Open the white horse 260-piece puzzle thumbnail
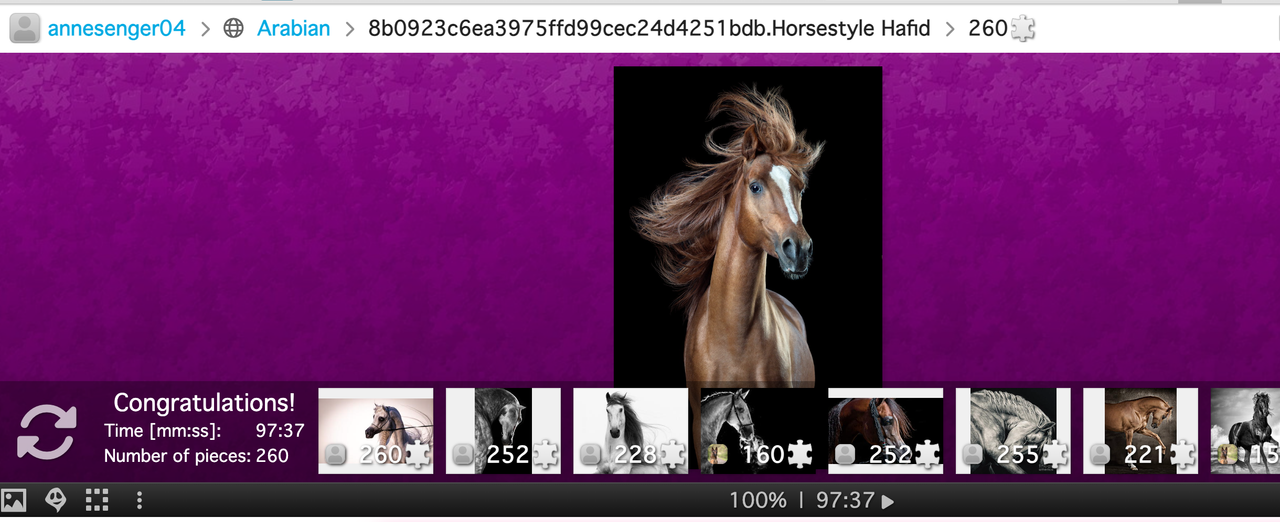This screenshot has width=1280, height=522. tap(376, 430)
